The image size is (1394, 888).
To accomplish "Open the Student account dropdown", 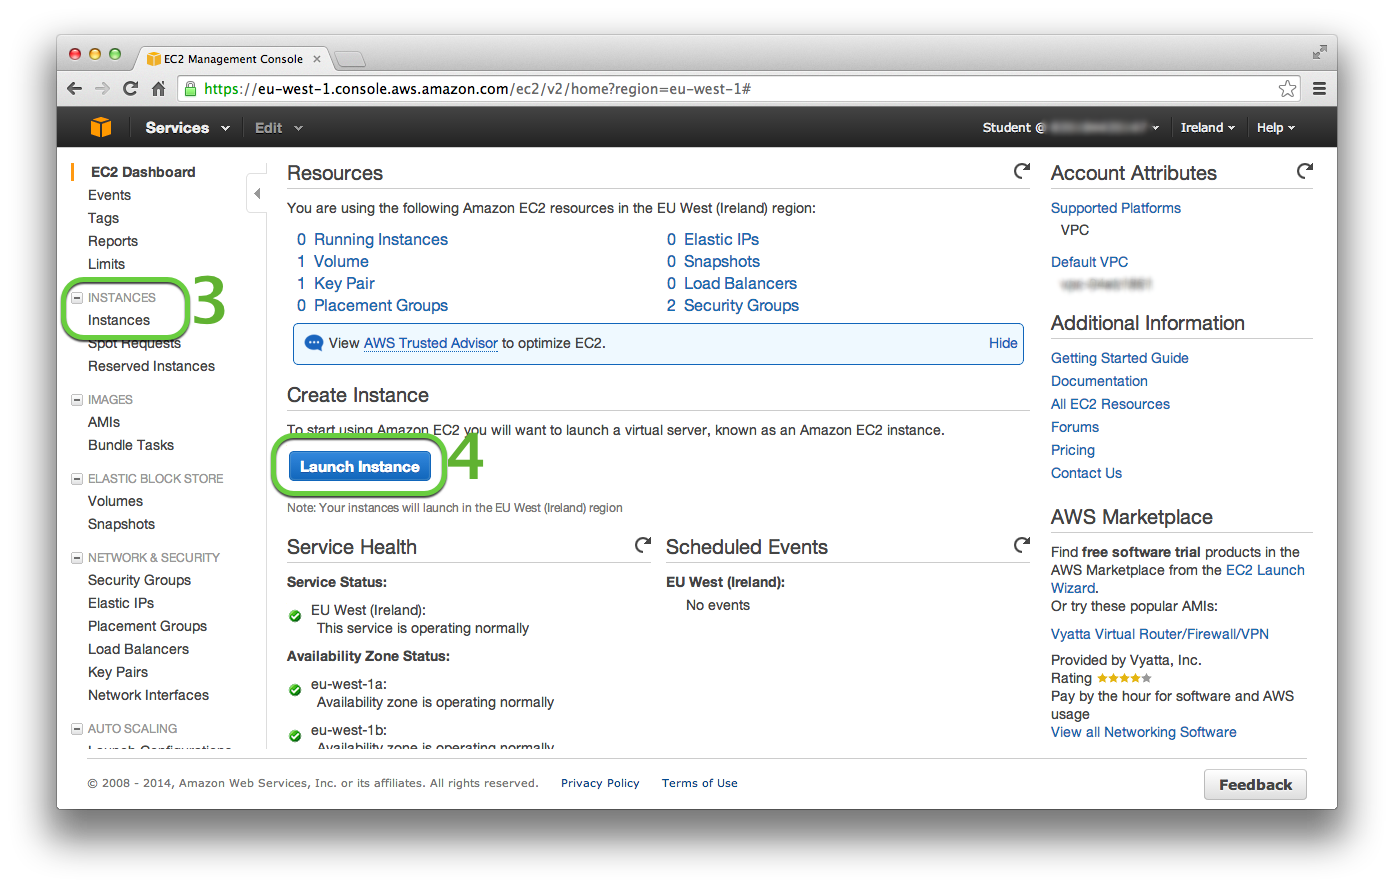I will (1070, 128).
